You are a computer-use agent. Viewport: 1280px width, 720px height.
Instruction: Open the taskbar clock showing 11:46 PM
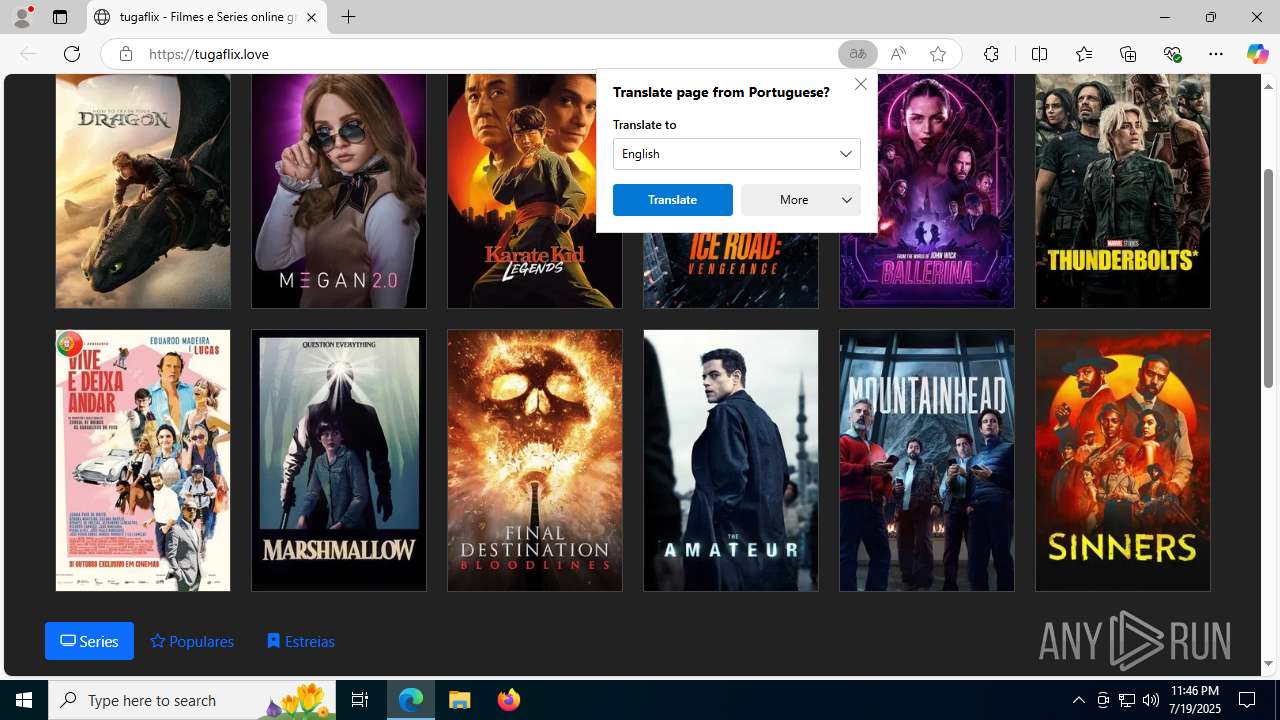pyautogui.click(x=1194, y=700)
